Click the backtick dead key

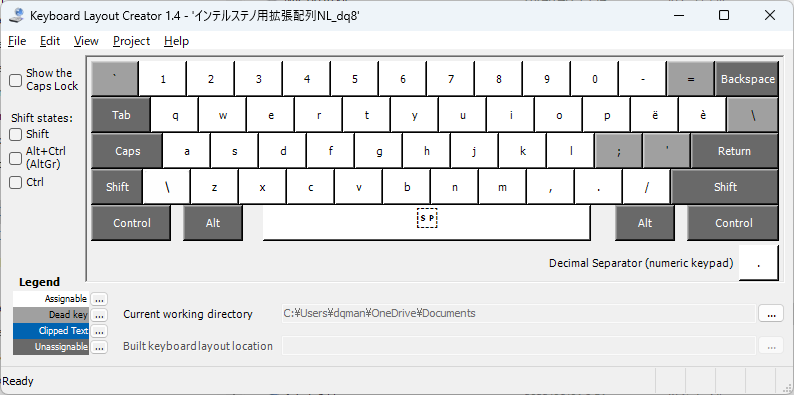114,78
